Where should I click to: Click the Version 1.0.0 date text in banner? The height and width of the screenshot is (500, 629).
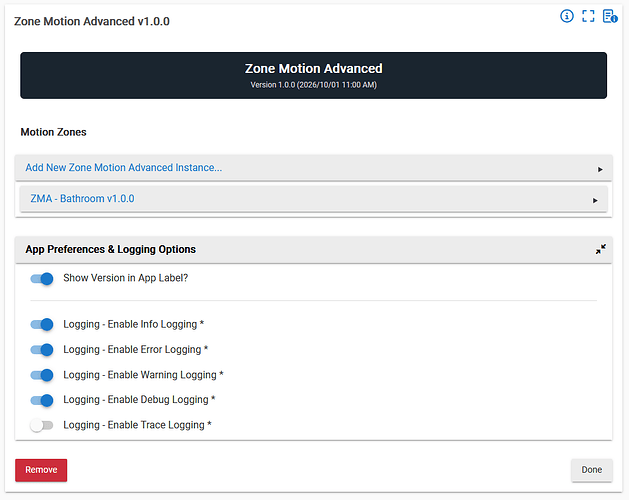coord(313,85)
